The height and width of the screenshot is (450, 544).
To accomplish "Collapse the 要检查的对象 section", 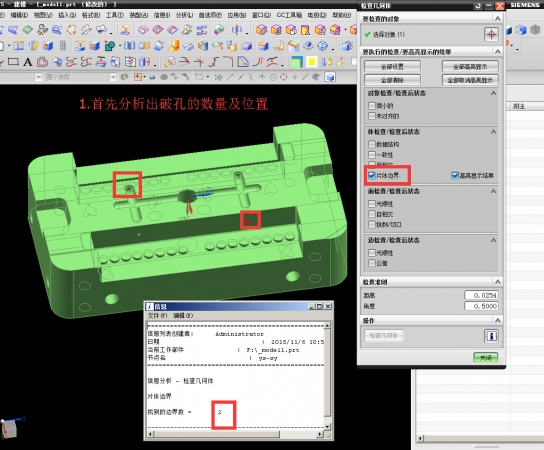I will [498, 18].
